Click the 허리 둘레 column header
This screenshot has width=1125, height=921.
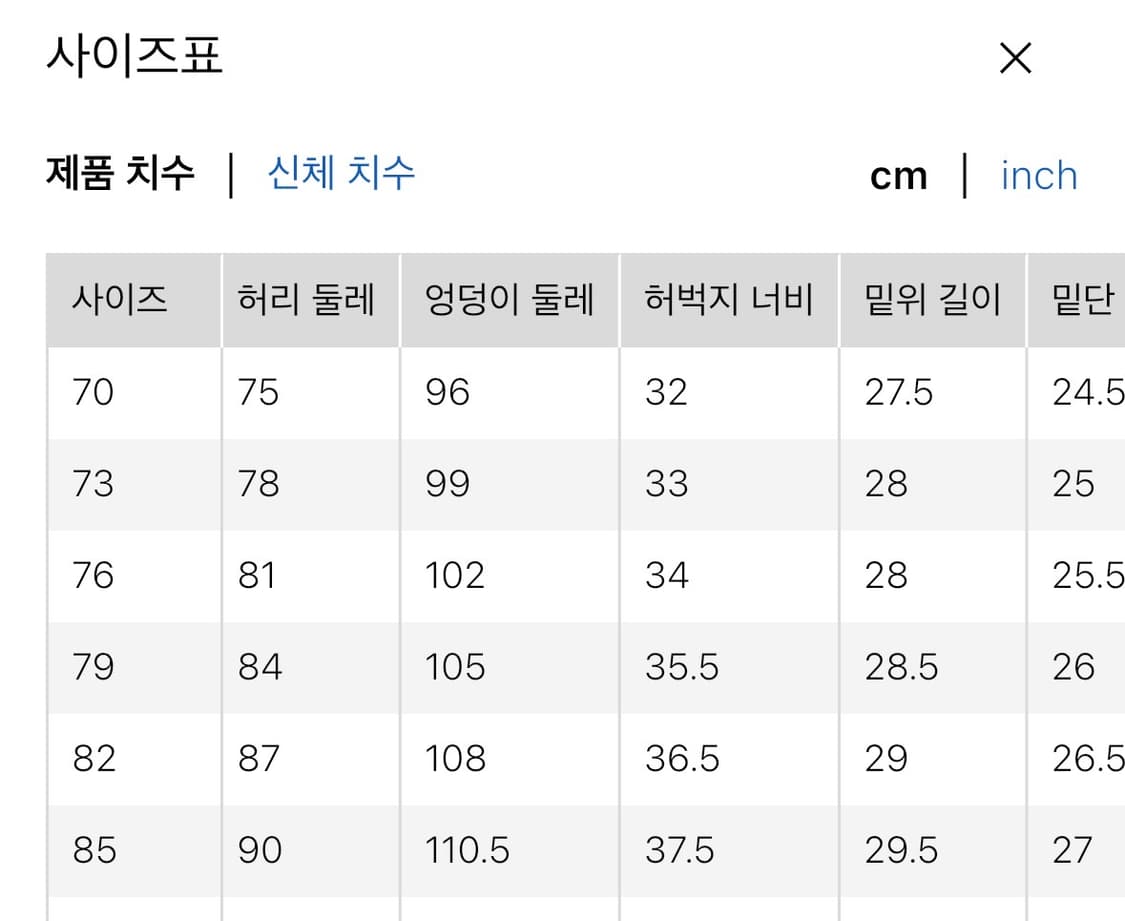pos(307,299)
